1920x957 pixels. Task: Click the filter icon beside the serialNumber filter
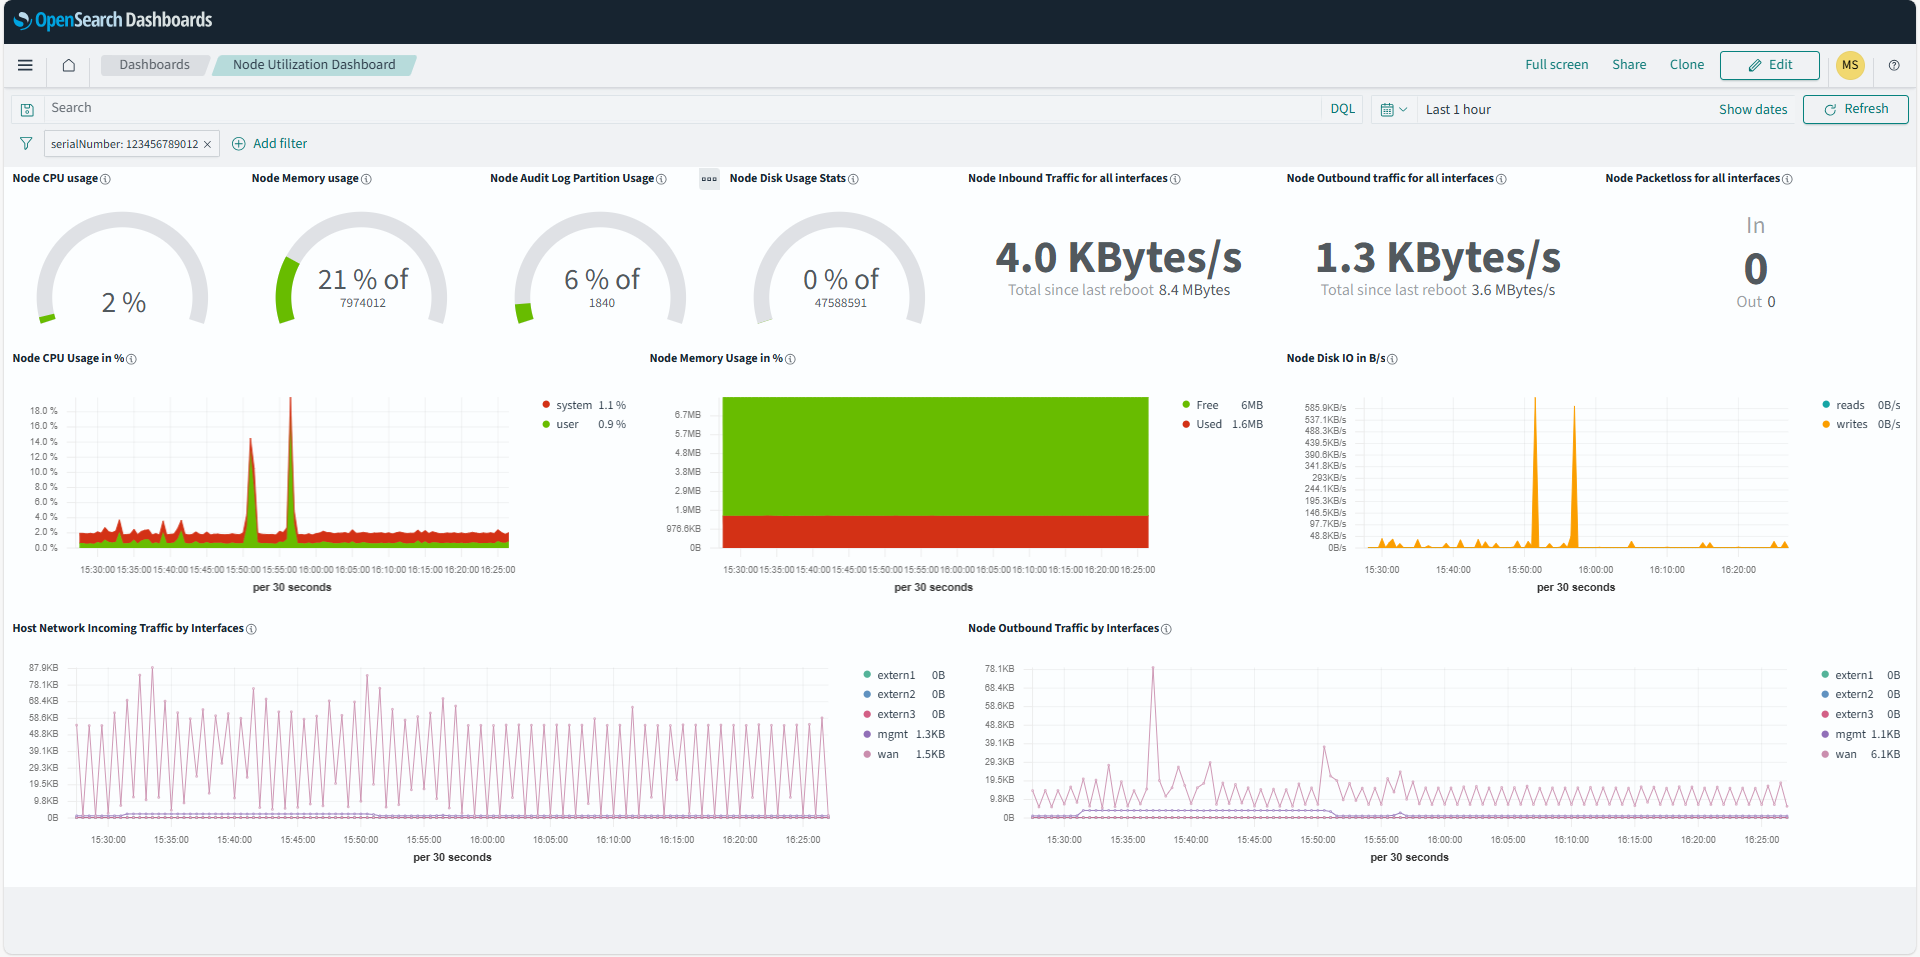[x=26, y=143]
